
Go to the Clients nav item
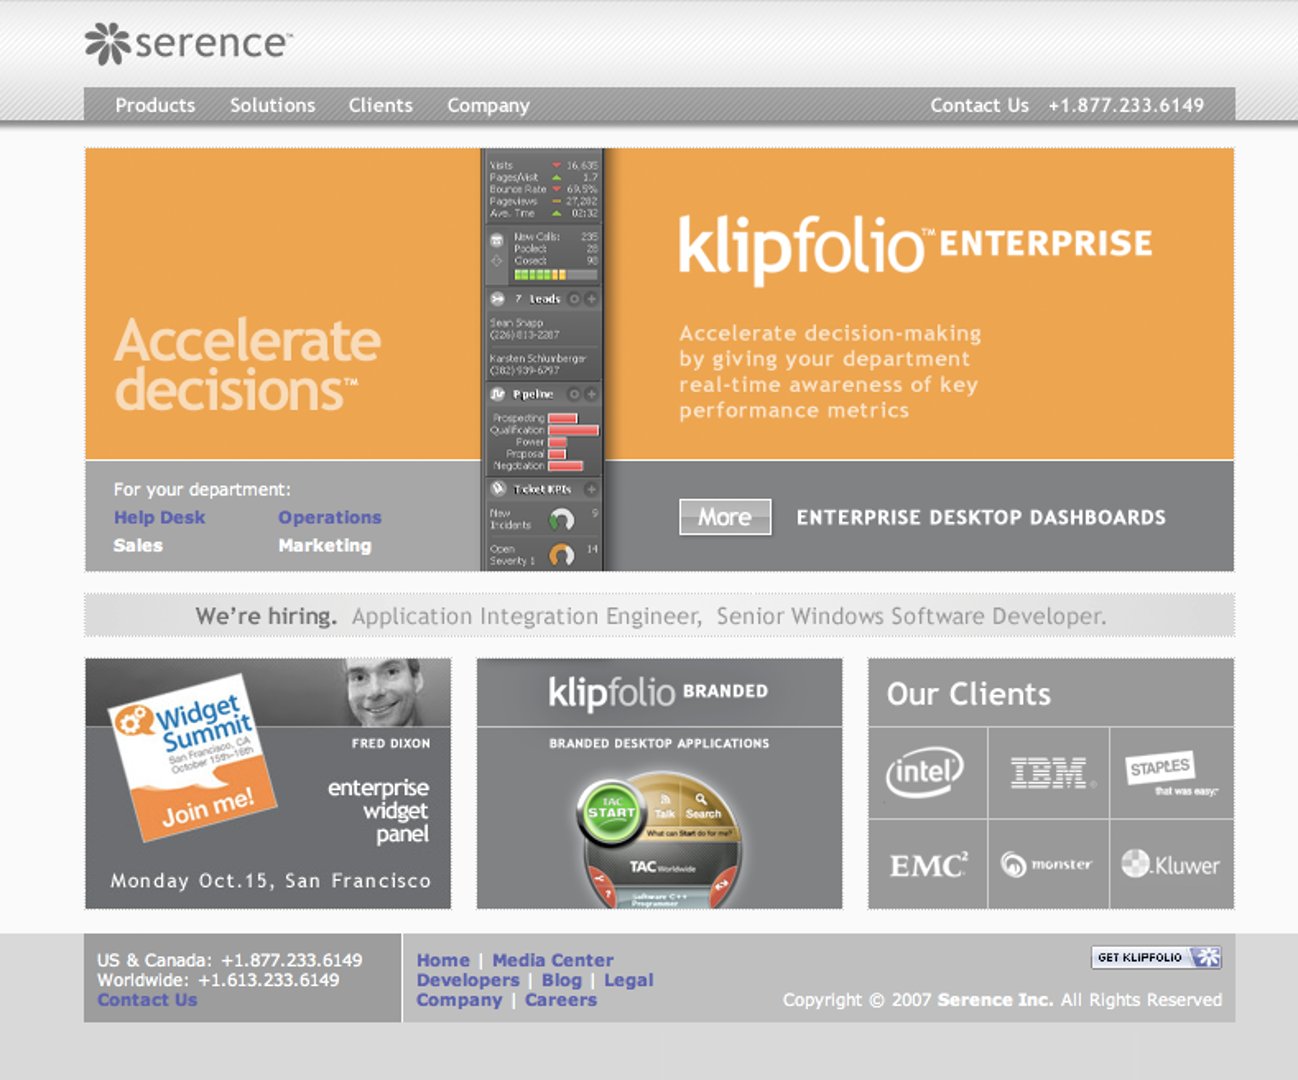(380, 105)
